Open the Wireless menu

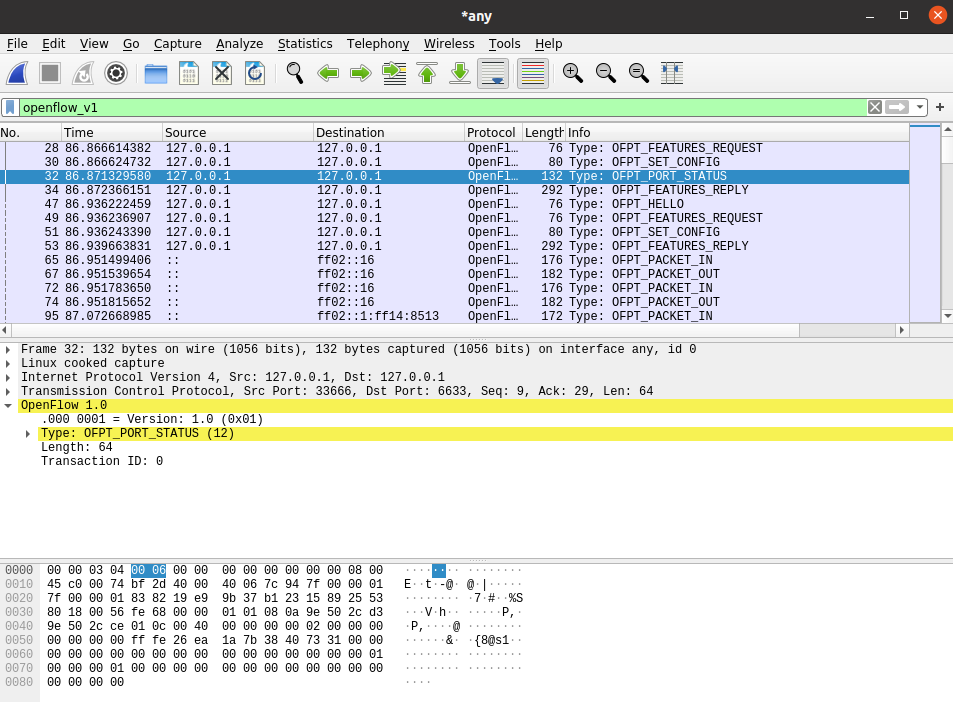click(449, 44)
